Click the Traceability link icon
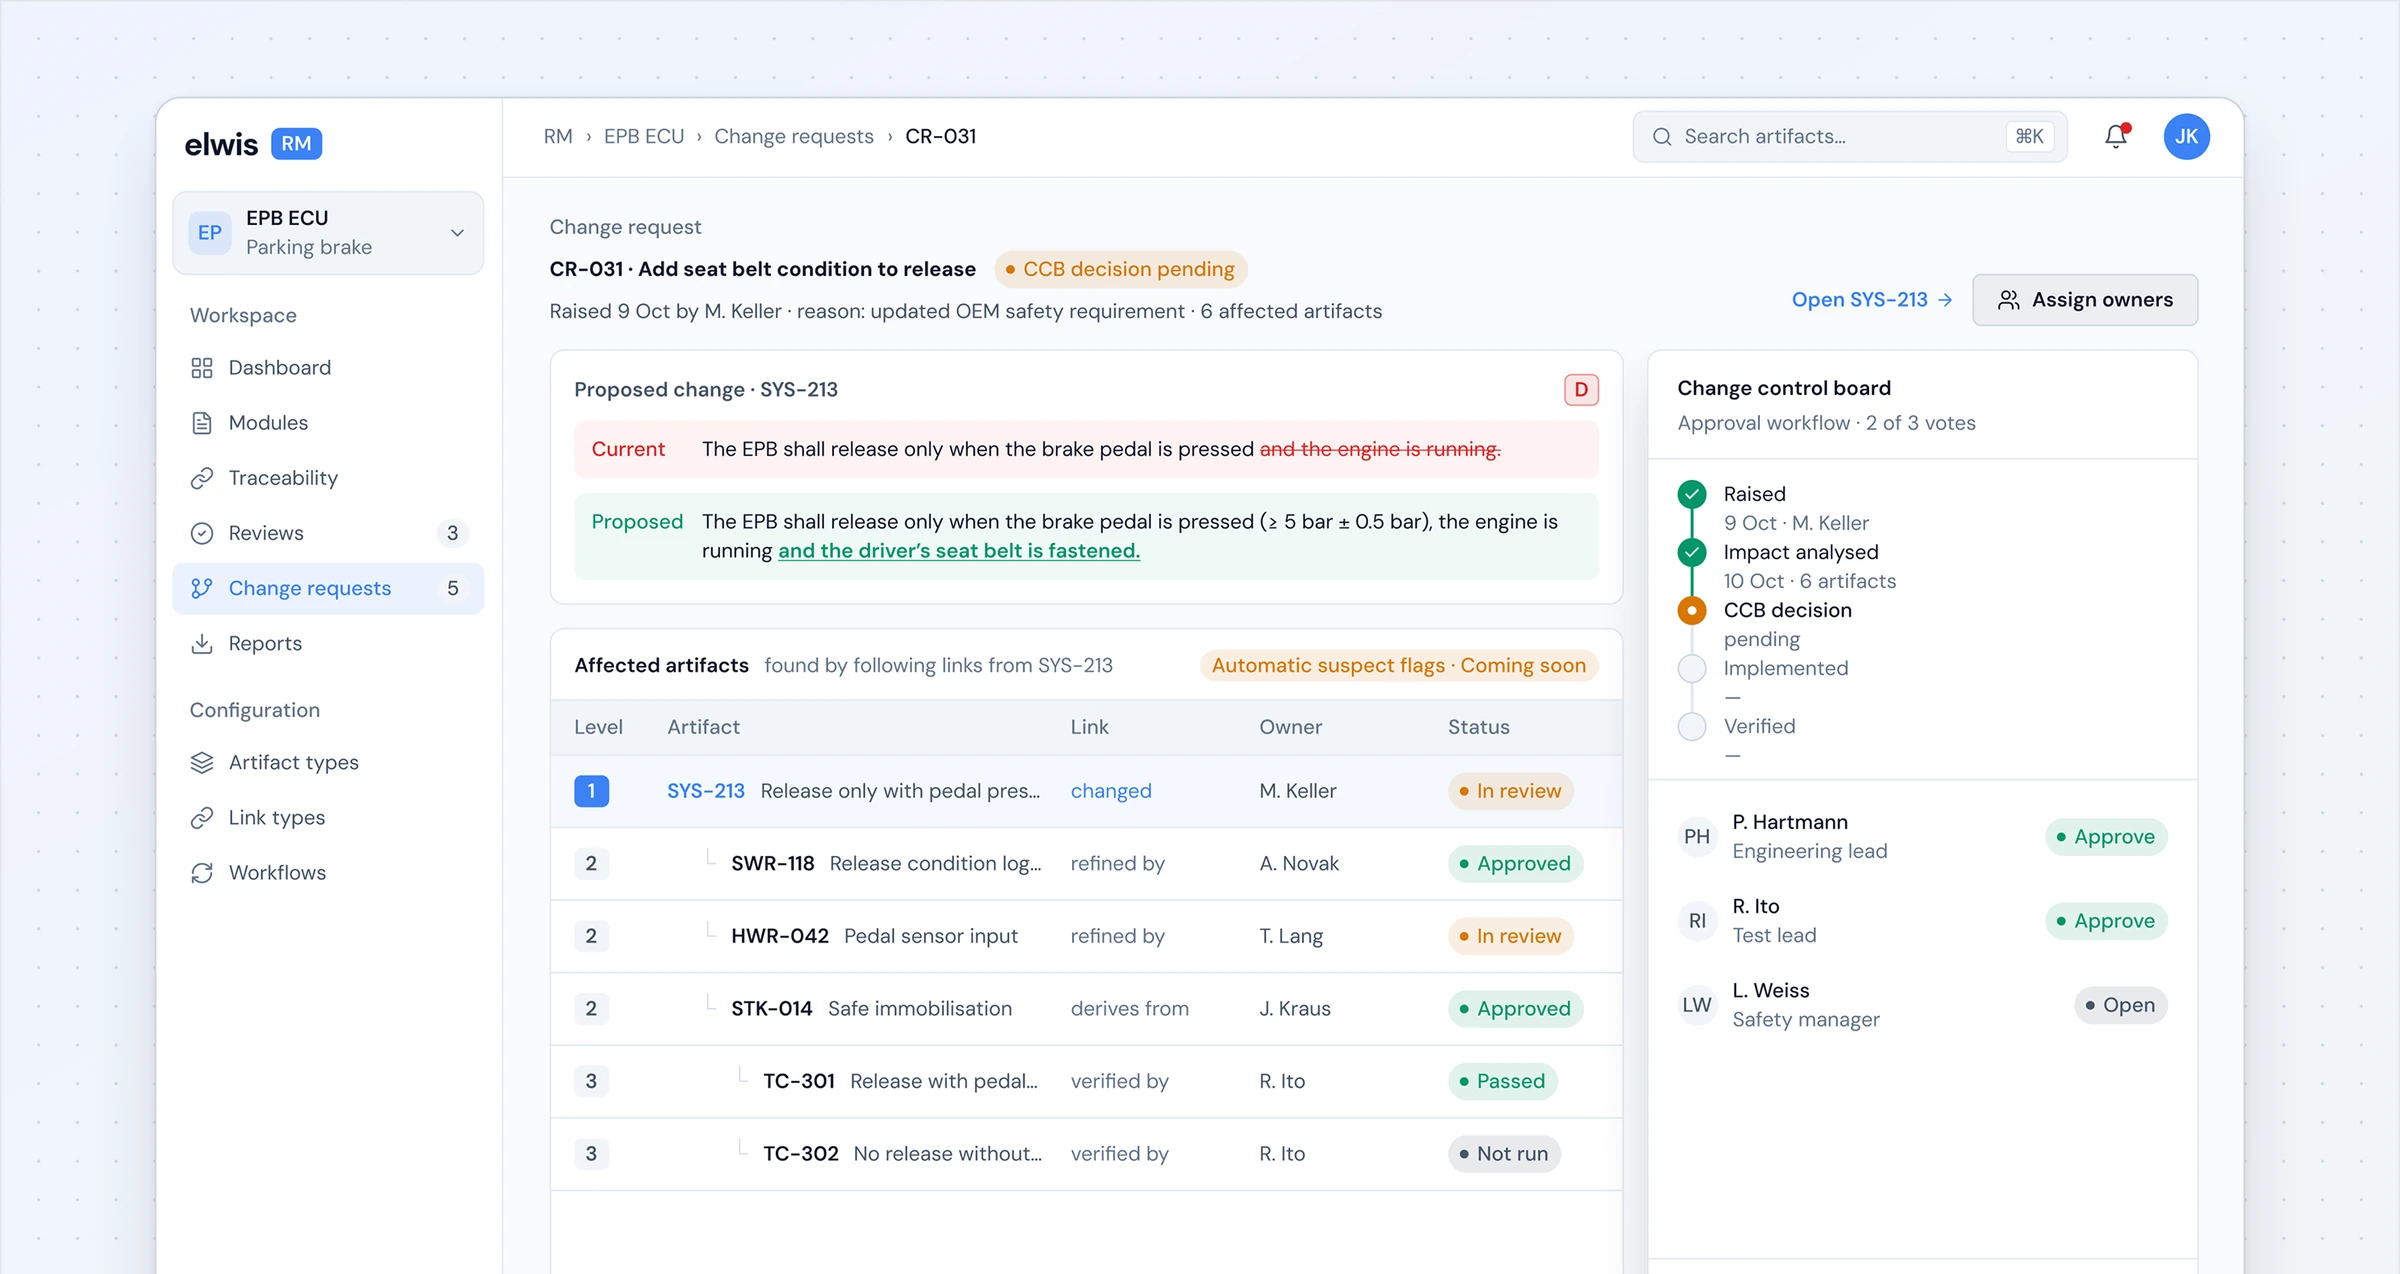The width and height of the screenshot is (2400, 1274). [202, 478]
